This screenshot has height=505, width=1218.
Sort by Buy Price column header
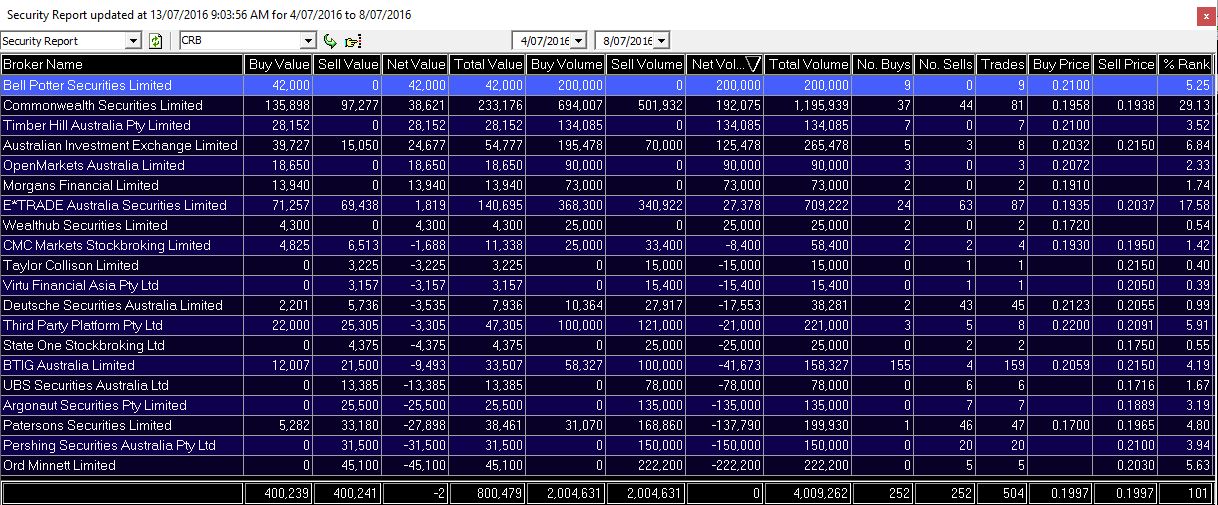1062,65
